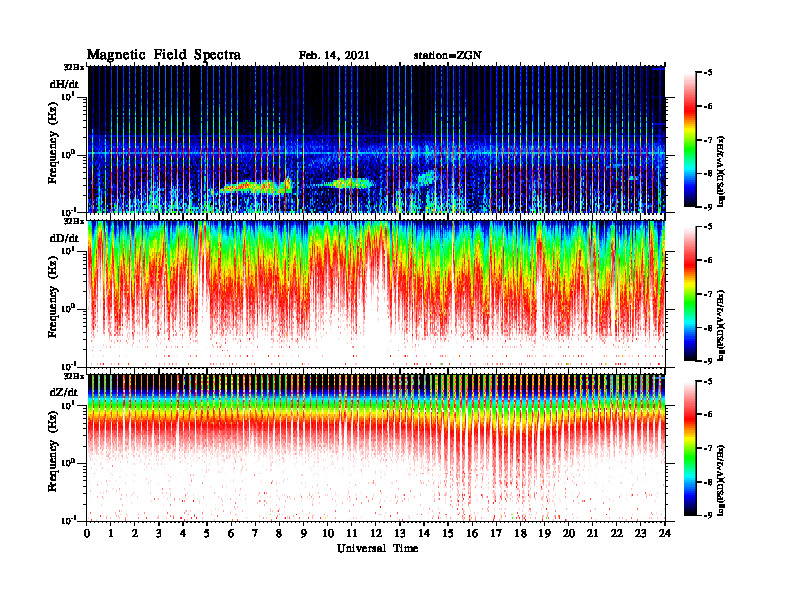Click hour tick label "10" on time axis
792x612 pixels.
[328, 534]
